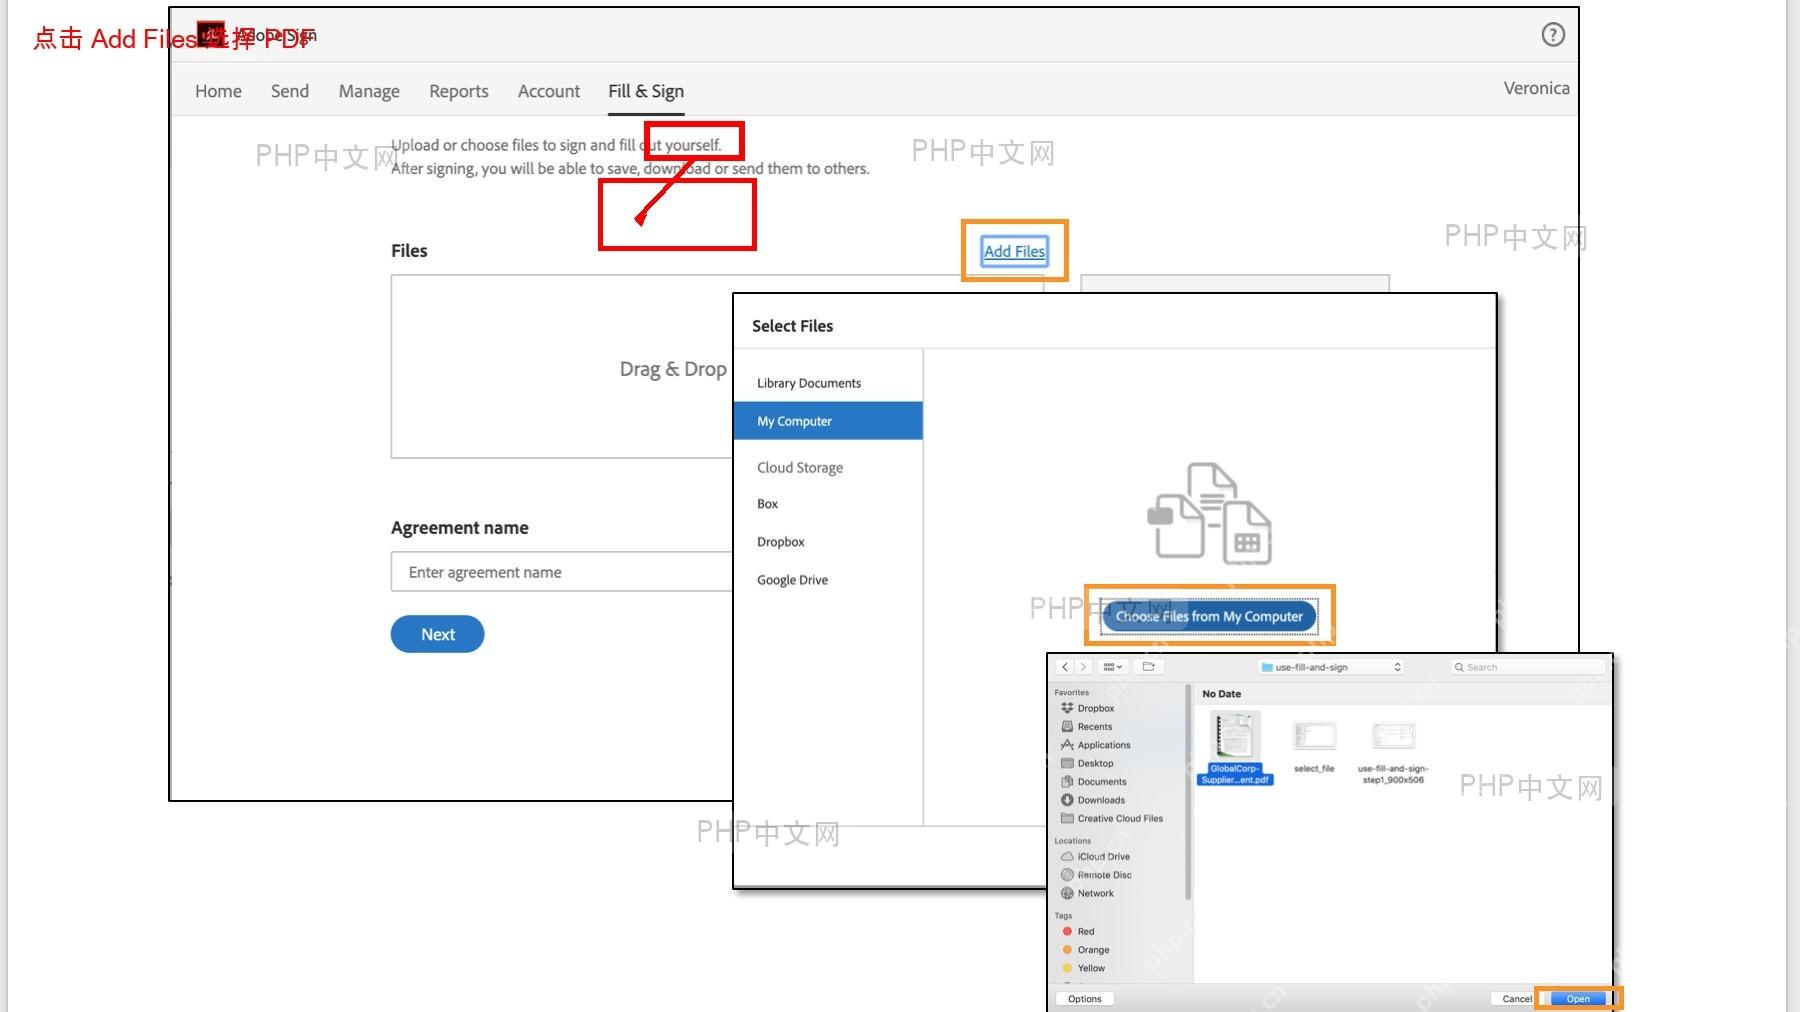This screenshot has height=1012, width=1800.
Task: Click Open in the file dialog
Action: (1578, 999)
